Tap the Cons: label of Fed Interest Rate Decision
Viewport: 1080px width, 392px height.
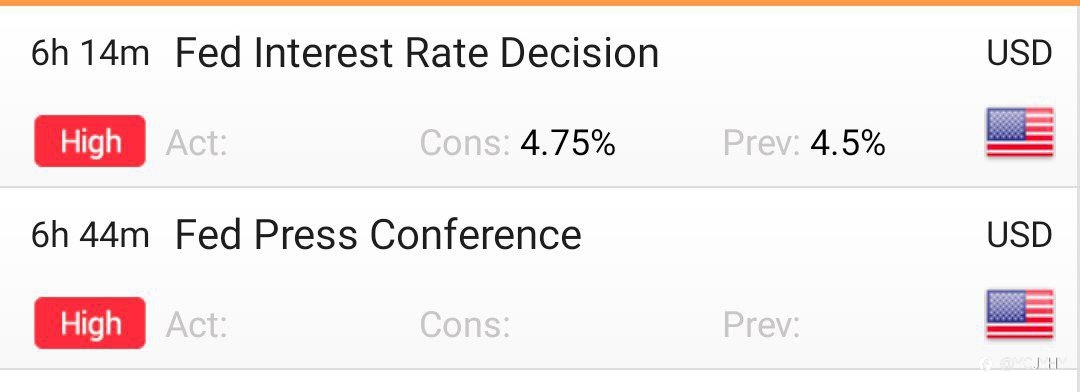465,143
